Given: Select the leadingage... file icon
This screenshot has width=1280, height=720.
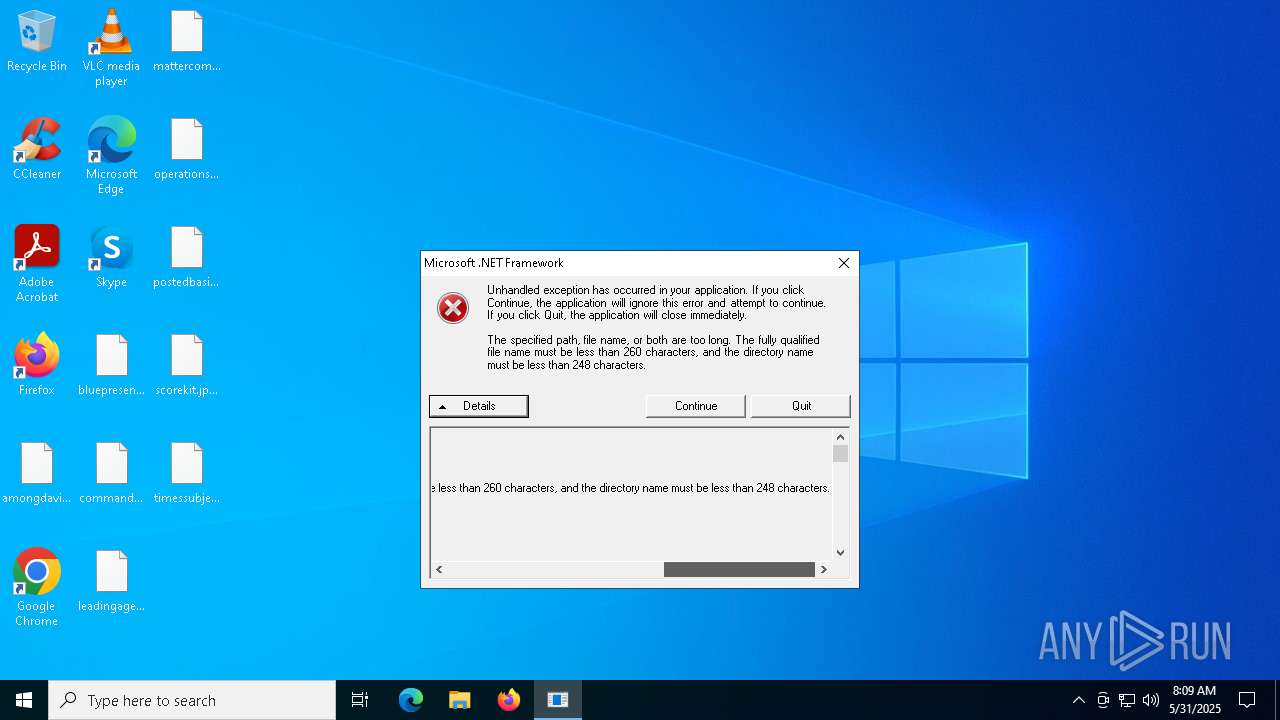Looking at the screenshot, I should click(111, 582).
